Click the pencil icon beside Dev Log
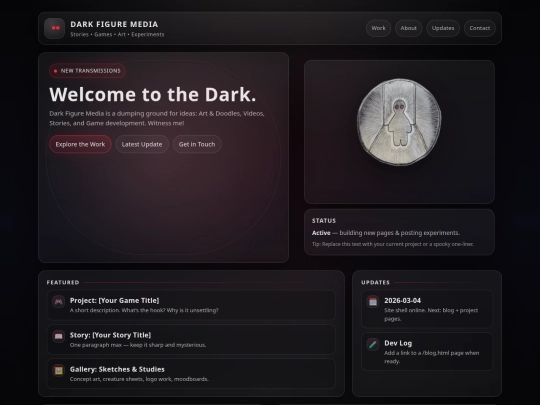 [373, 344]
